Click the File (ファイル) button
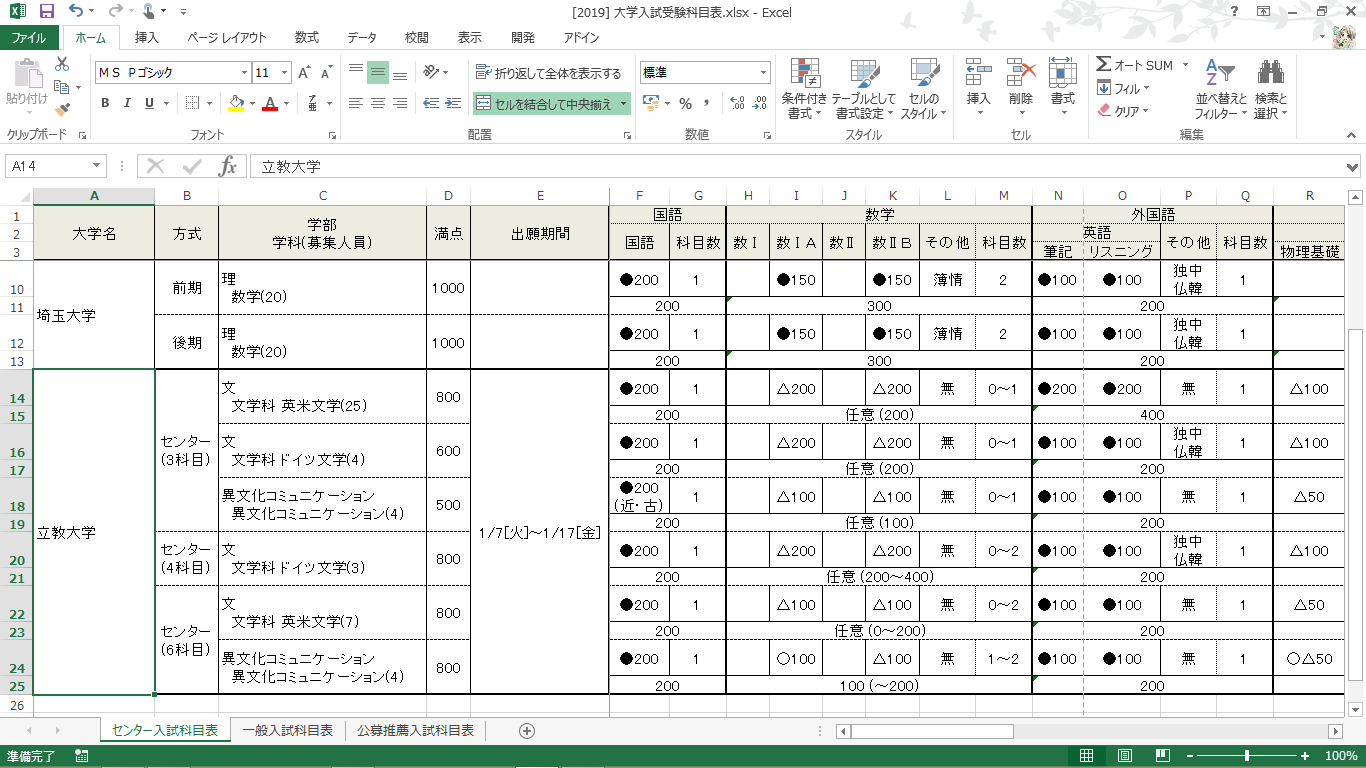Screen dimensions: 1366x768 (29, 38)
